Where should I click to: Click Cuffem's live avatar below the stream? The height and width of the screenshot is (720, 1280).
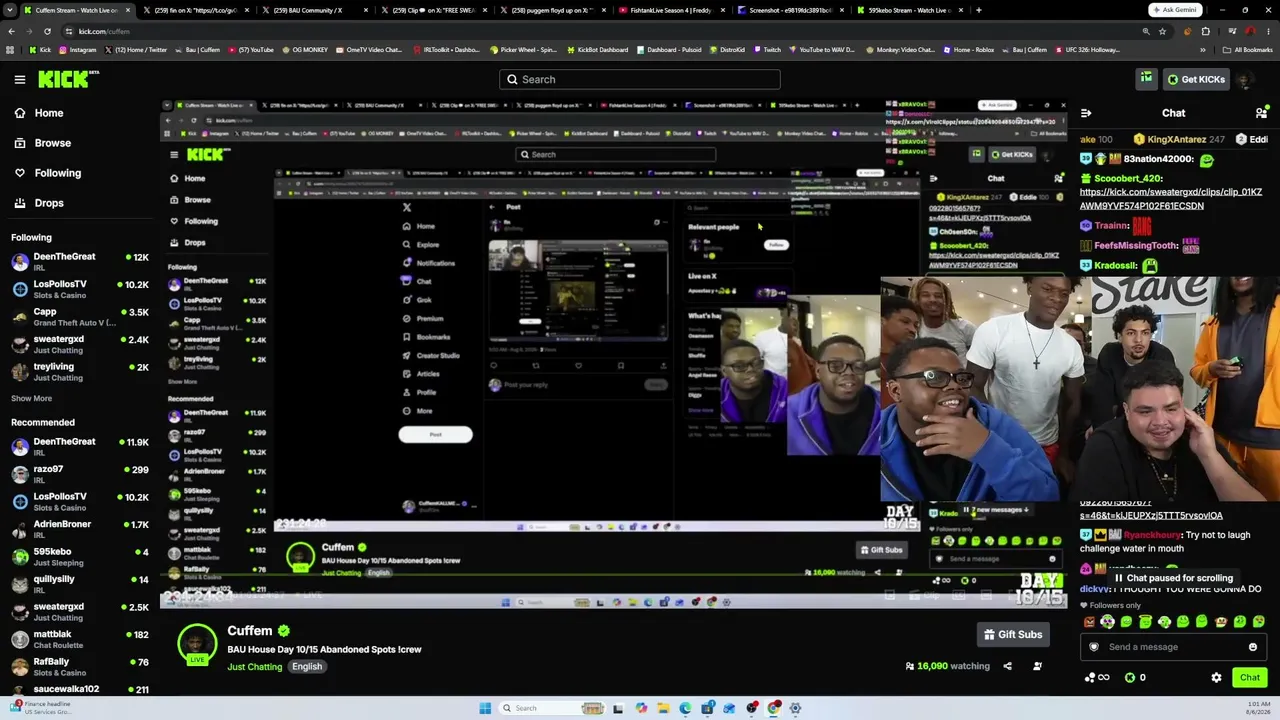pyautogui.click(x=197, y=644)
